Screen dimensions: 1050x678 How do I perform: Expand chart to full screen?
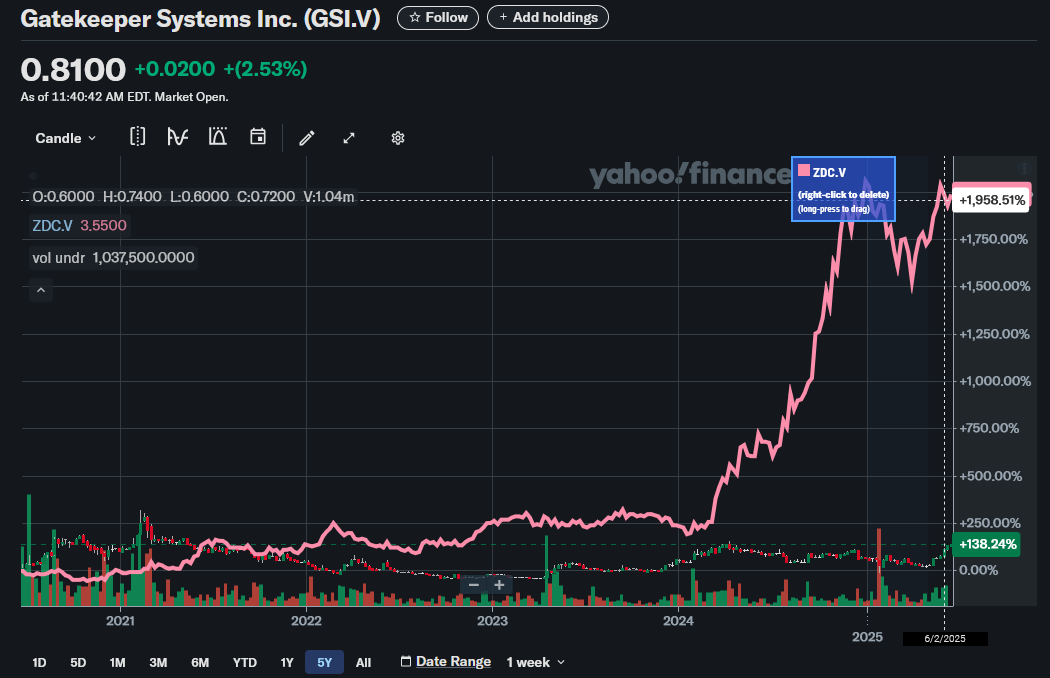[x=349, y=138]
